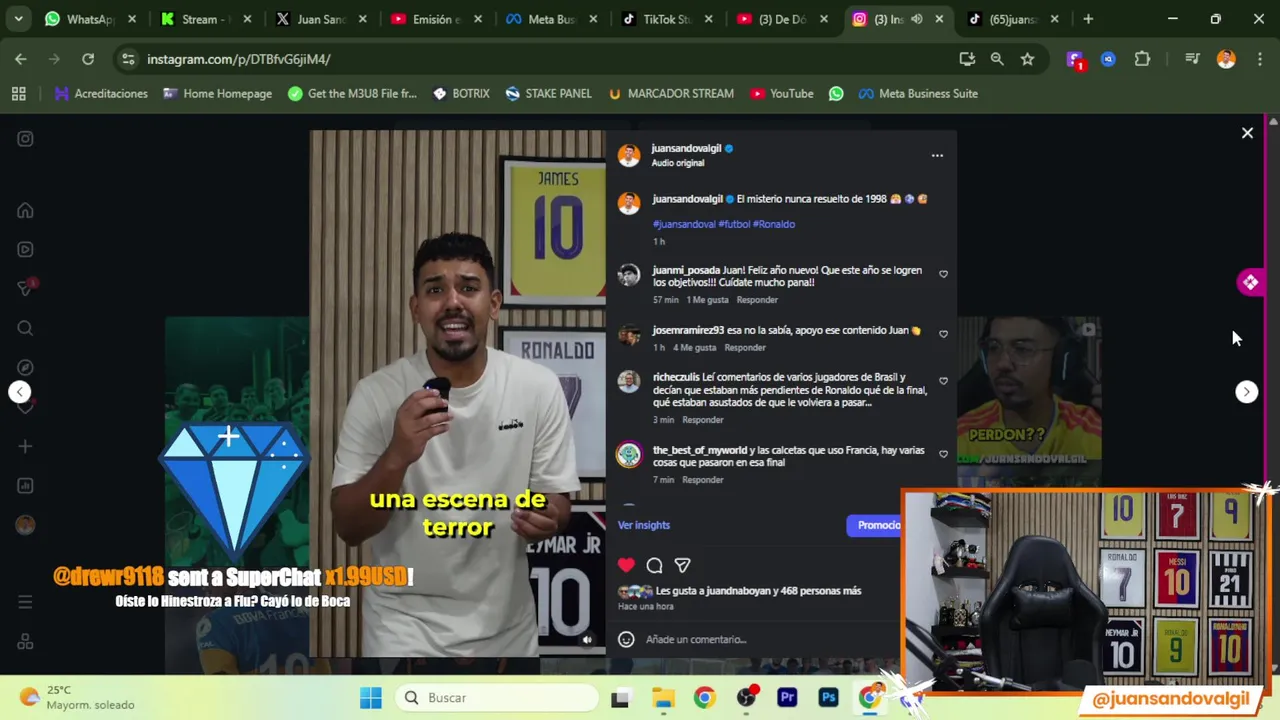
Task: Open the #Ronaldo hashtag
Action: (774, 224)
